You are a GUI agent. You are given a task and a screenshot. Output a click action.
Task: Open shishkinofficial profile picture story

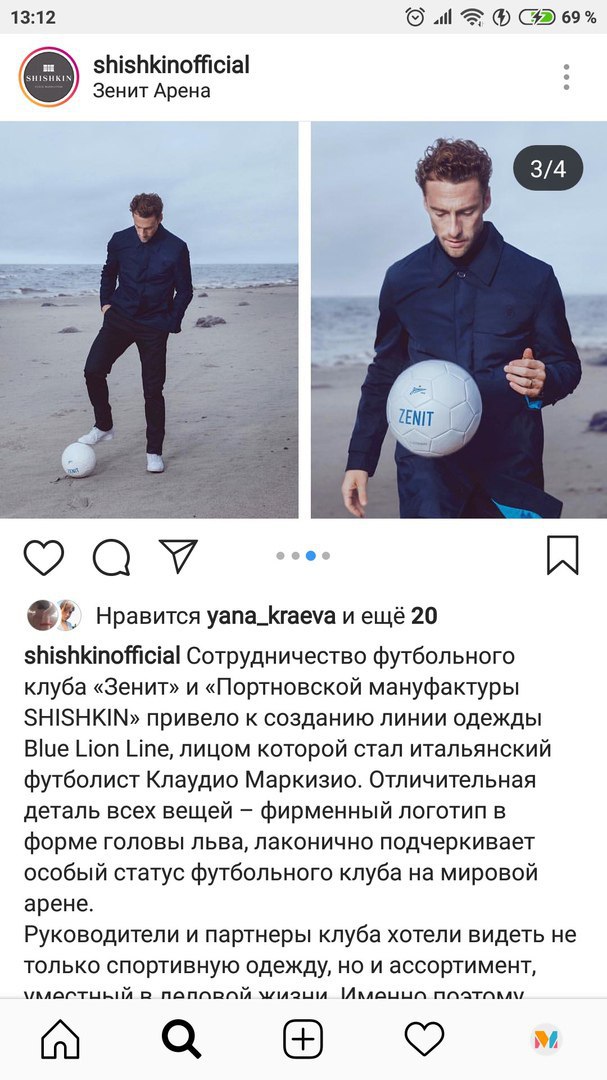click(x=49, y=77)
